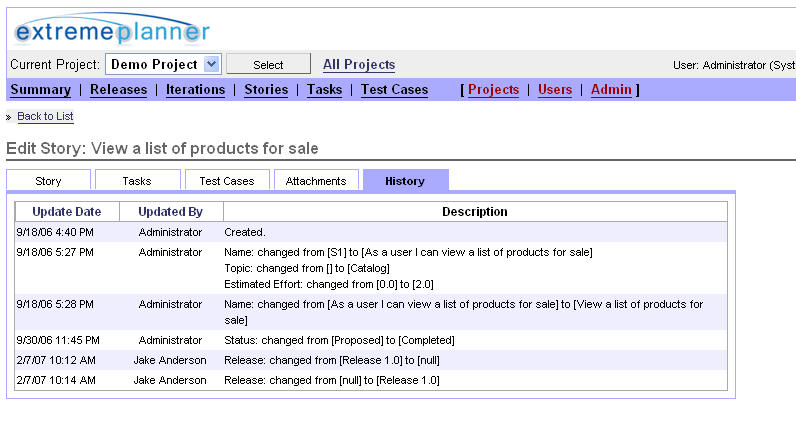Click the red Admin link

(611, 90)
